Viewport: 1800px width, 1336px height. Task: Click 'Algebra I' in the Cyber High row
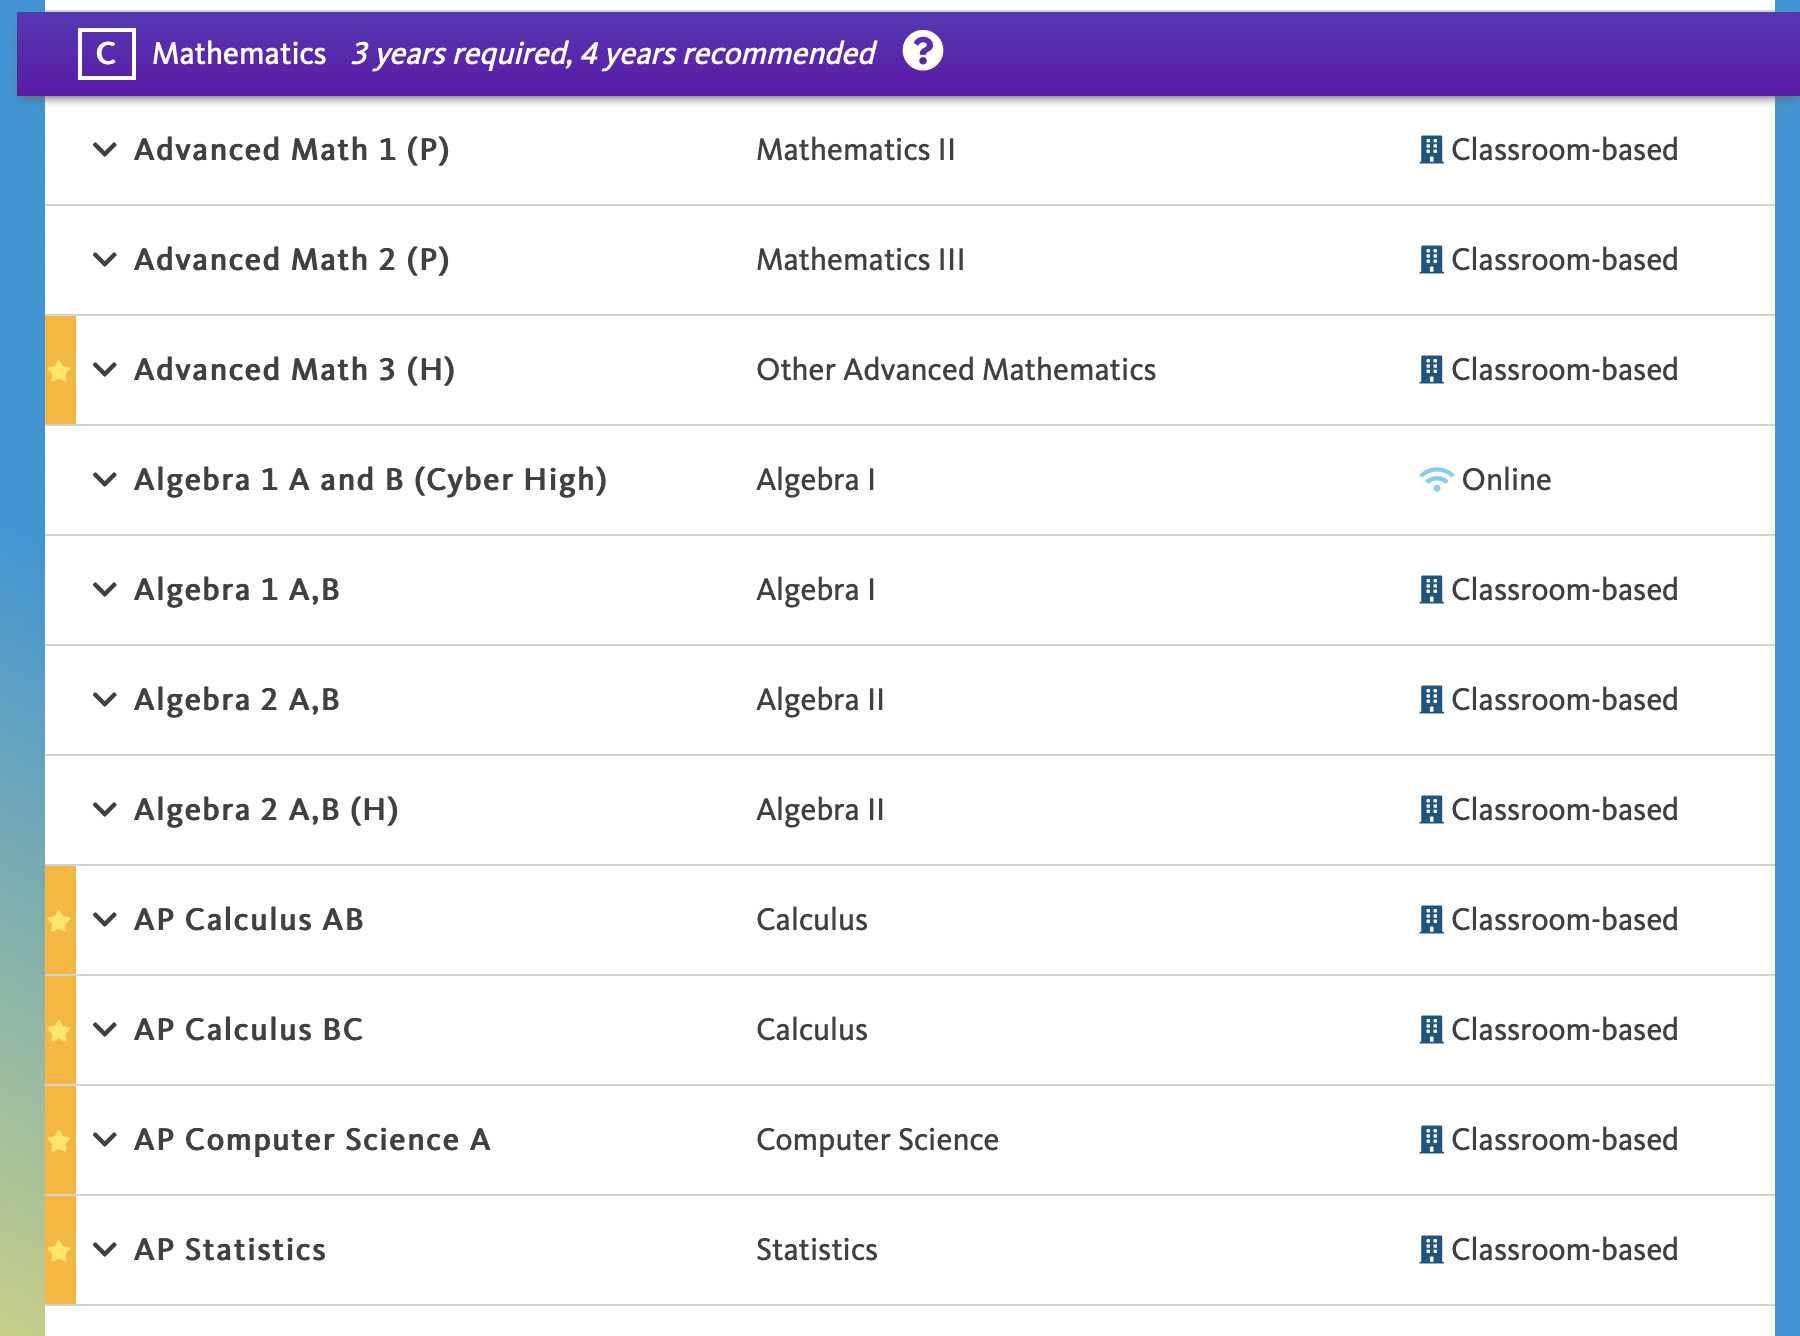pyautogui.click(x=816, y=480)
